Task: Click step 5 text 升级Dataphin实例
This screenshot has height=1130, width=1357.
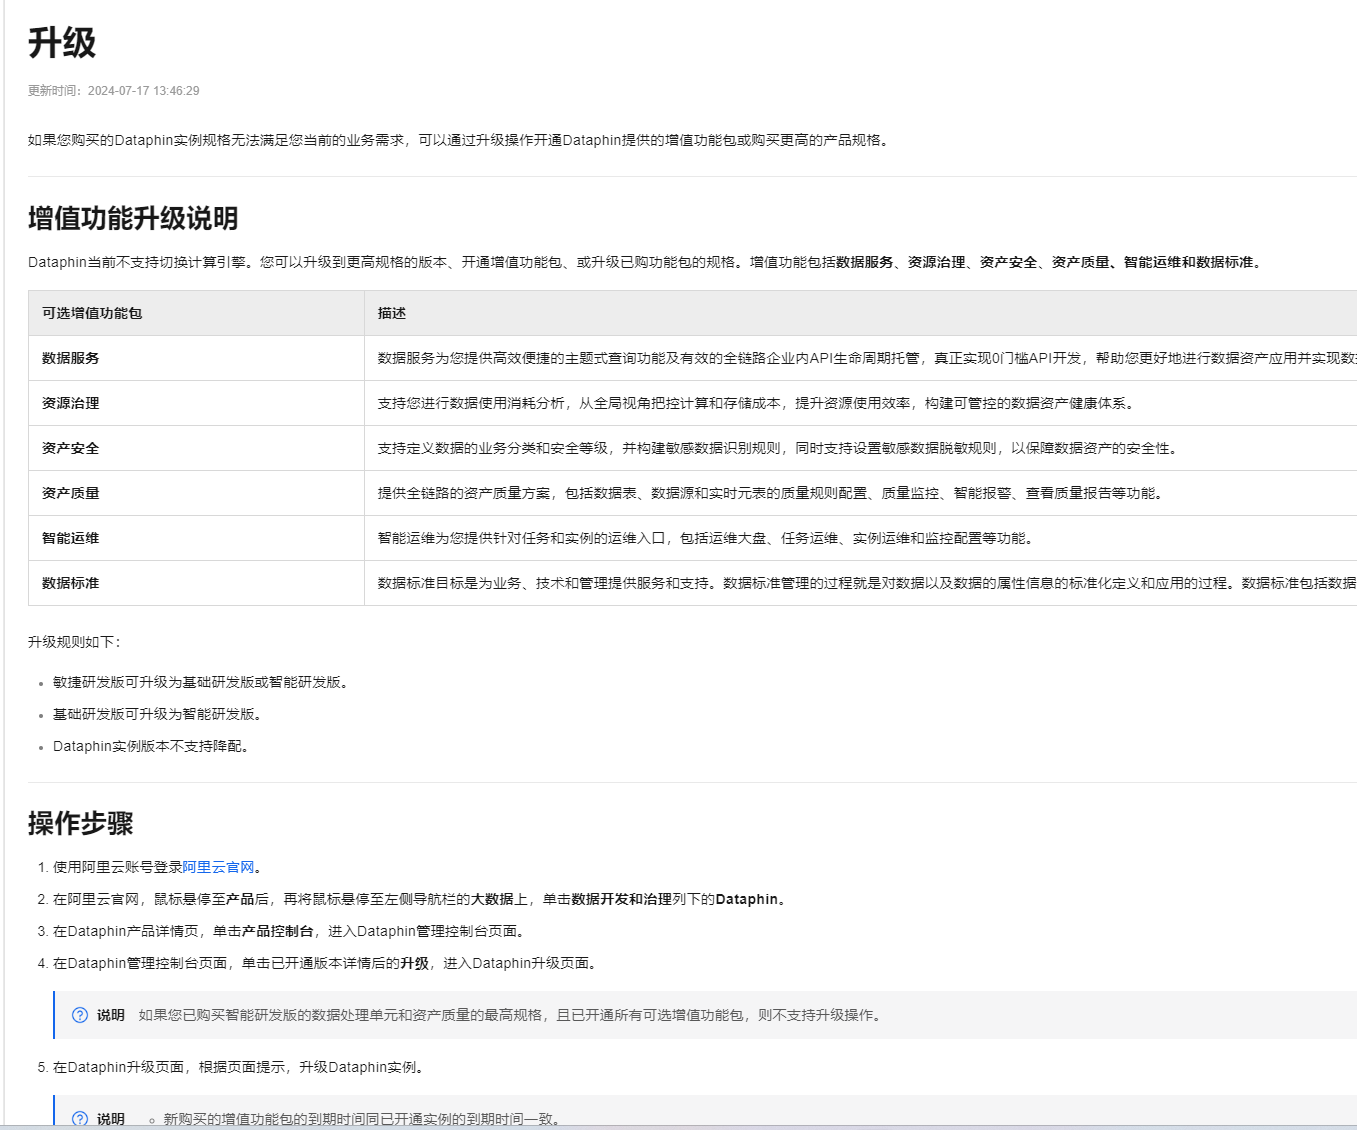Action: 240,1067
